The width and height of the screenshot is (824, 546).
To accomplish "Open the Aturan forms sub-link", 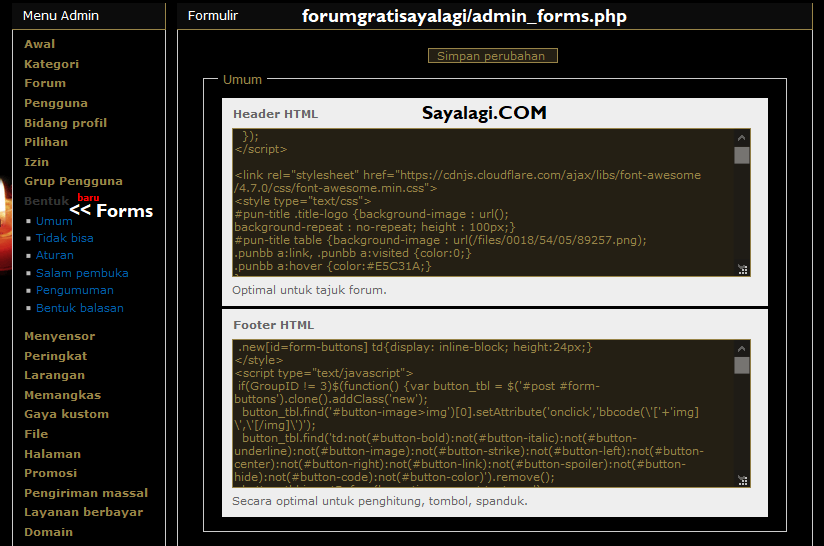I will [x=55, y=255].
